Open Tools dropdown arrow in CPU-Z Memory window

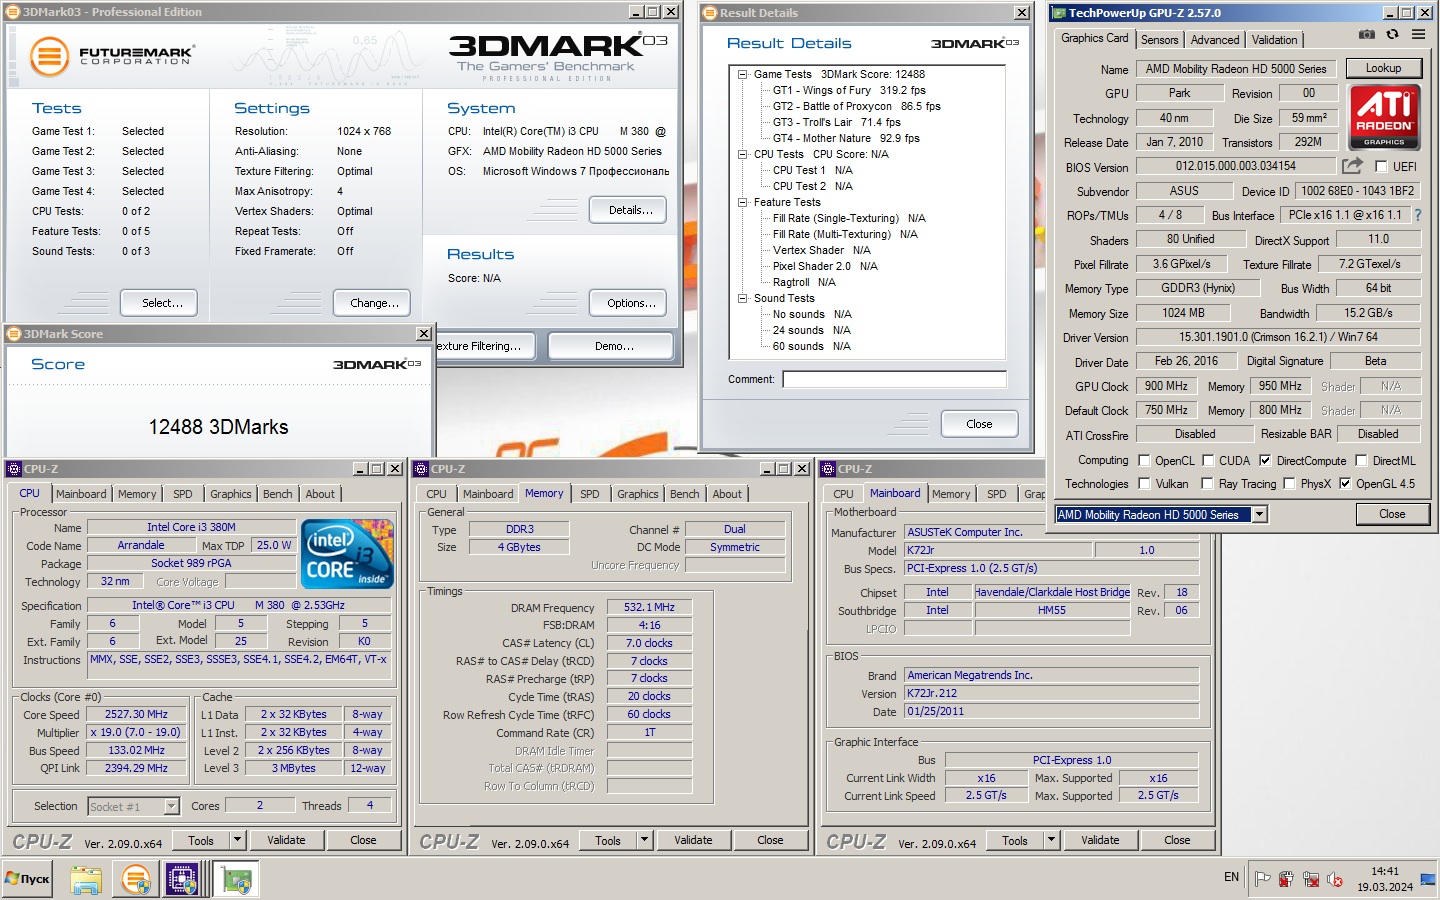click(x=644, y=840)
